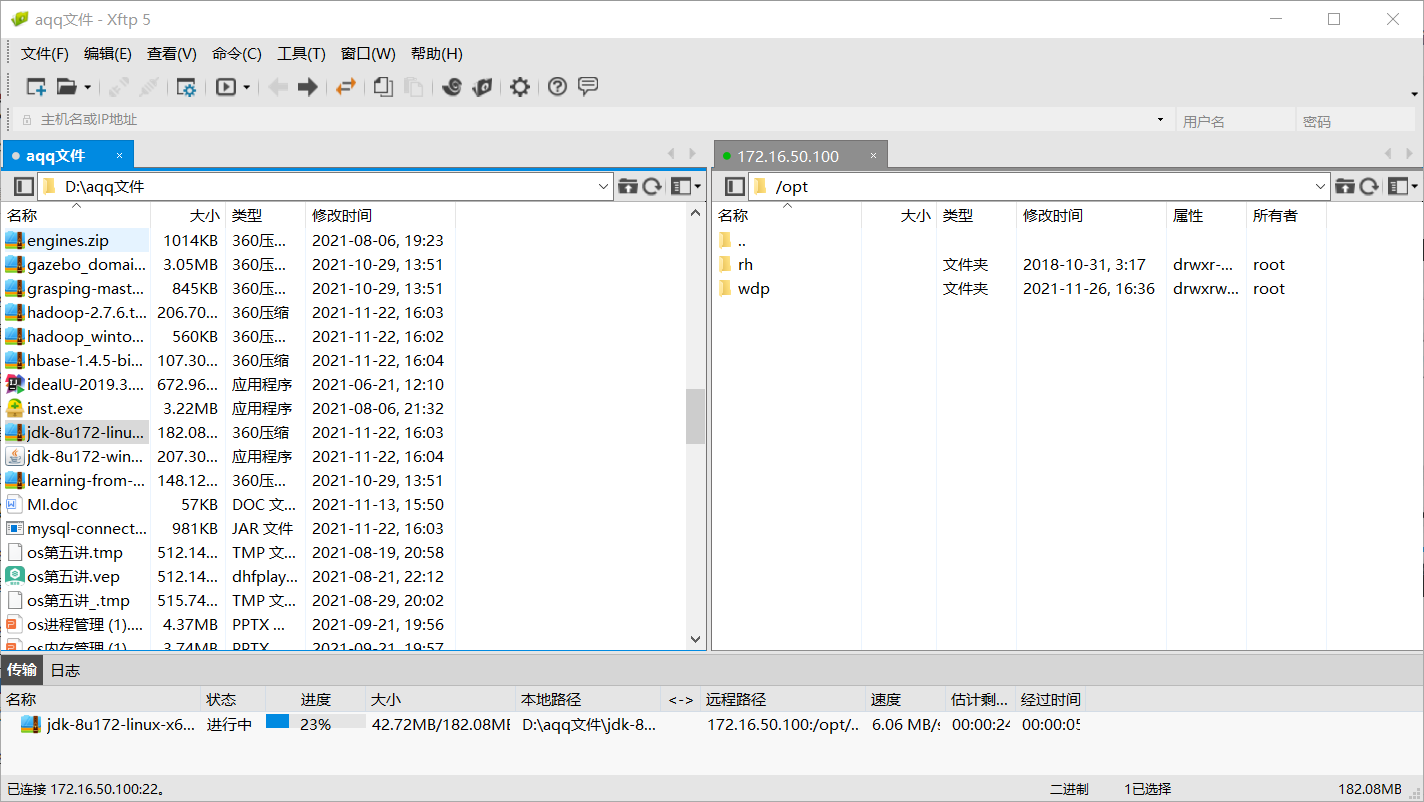This screenshot has height=802, width=1424.
Task: Open session properties icon with gear
Action: click(x=186, y=87)
